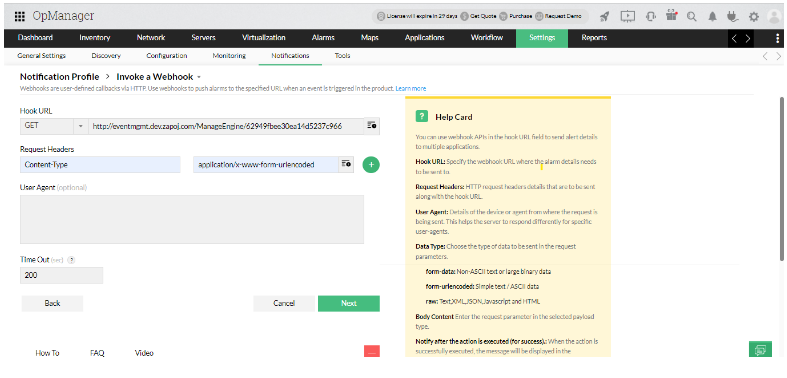787x378 pixels.
Task: Click the Cancel button
Action: (284, 303)
